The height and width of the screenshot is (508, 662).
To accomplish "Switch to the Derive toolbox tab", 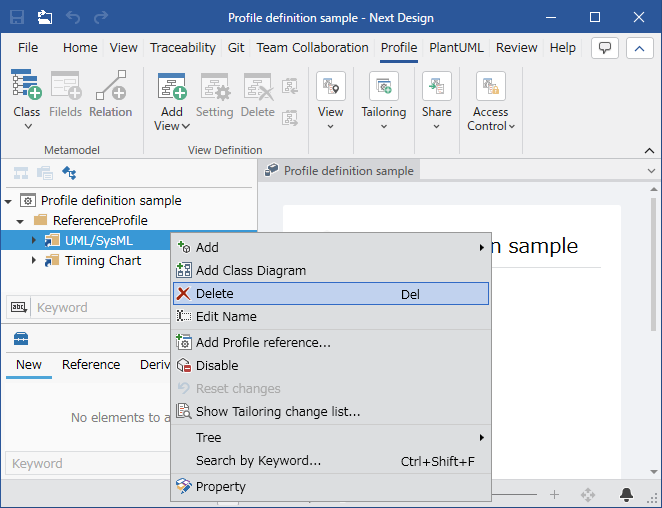I will point(155,364).
